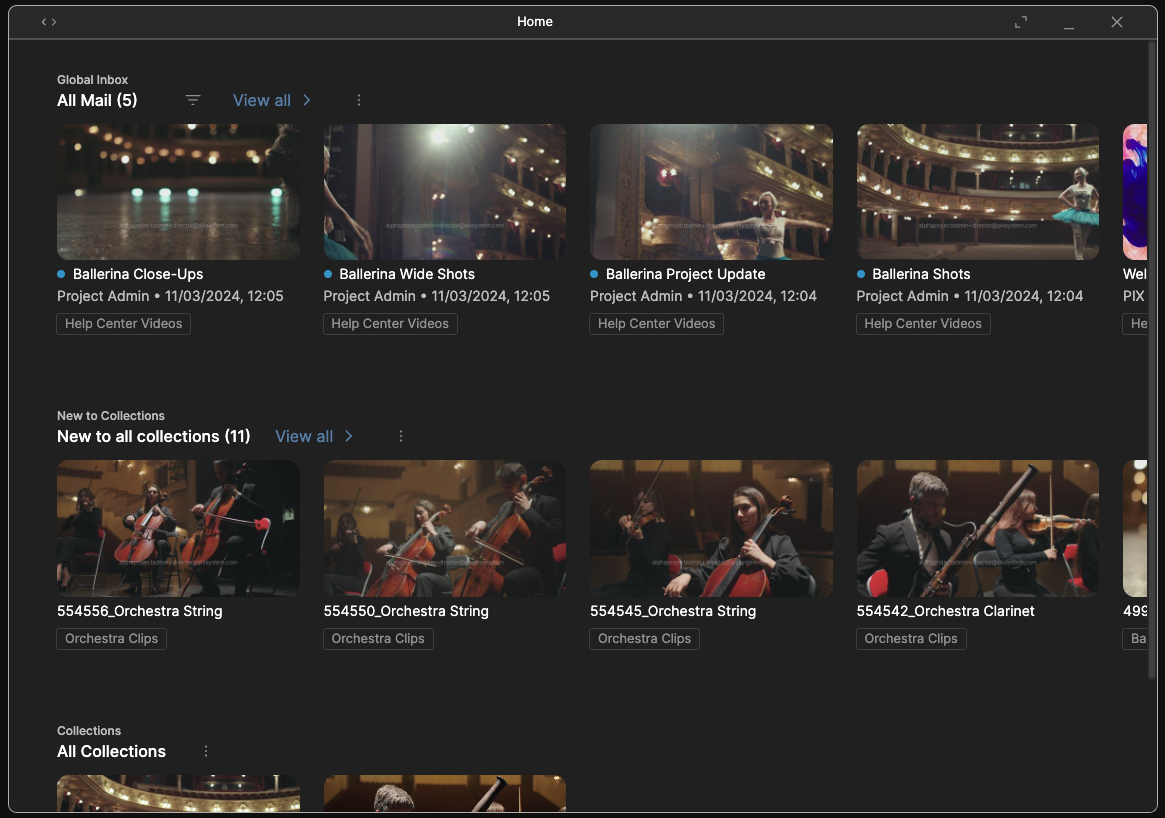Screen dimensions: 1165x818
Task: Open 554550_Orchestra String clip thumbnail
Action: 444,528
